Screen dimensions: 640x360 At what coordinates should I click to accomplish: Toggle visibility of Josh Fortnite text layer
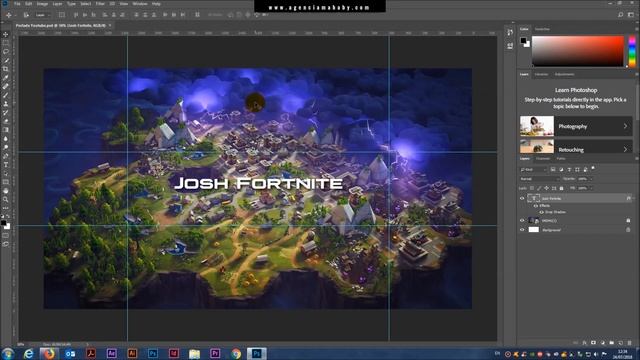[x=522, y=198]
